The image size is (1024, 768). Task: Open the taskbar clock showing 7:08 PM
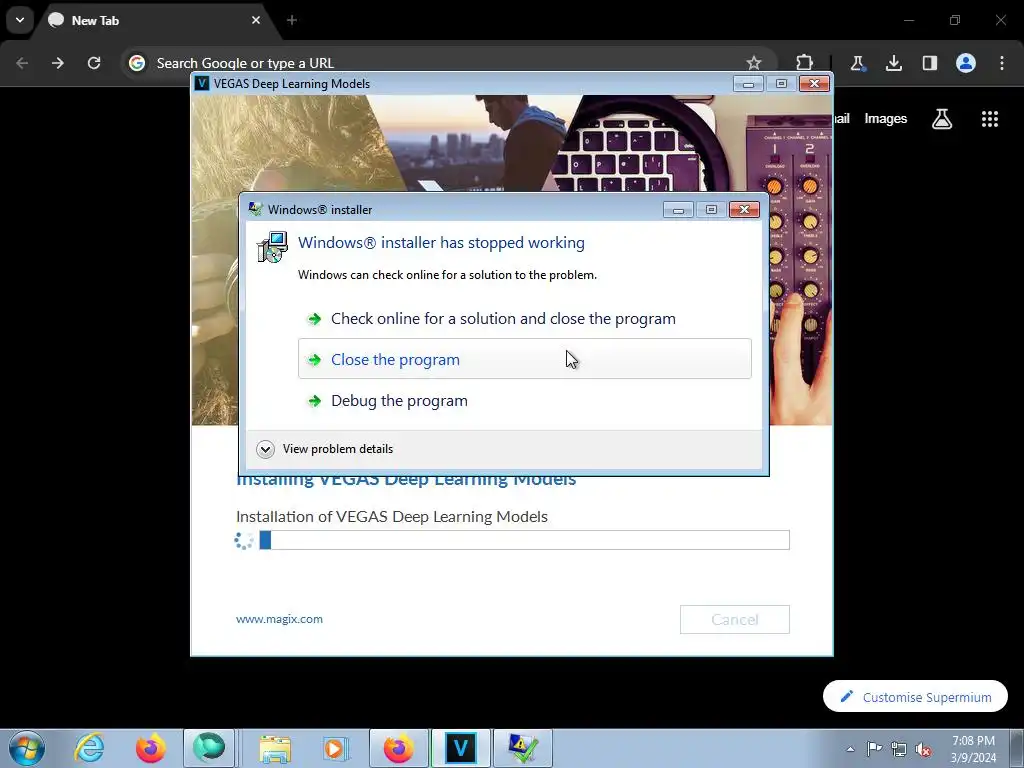pos(973,749)
